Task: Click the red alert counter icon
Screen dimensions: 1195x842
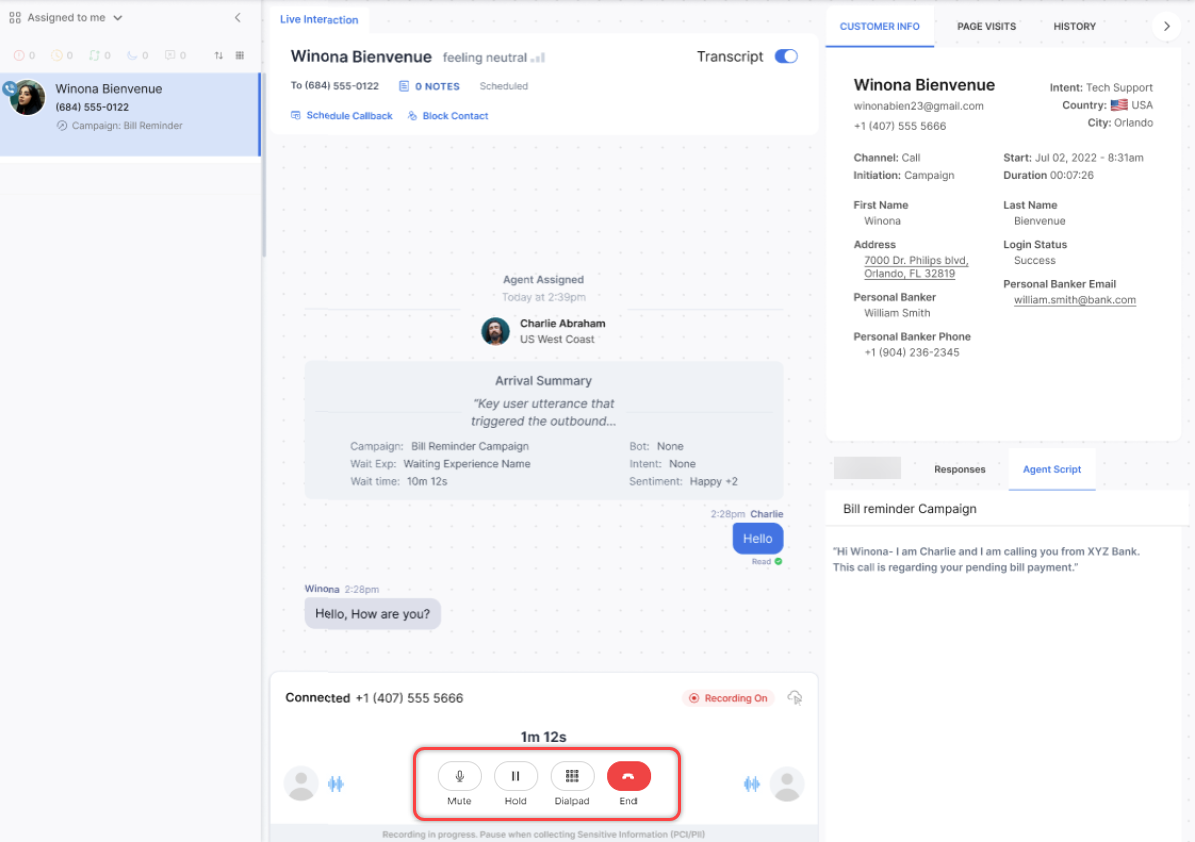Action: 19,56
